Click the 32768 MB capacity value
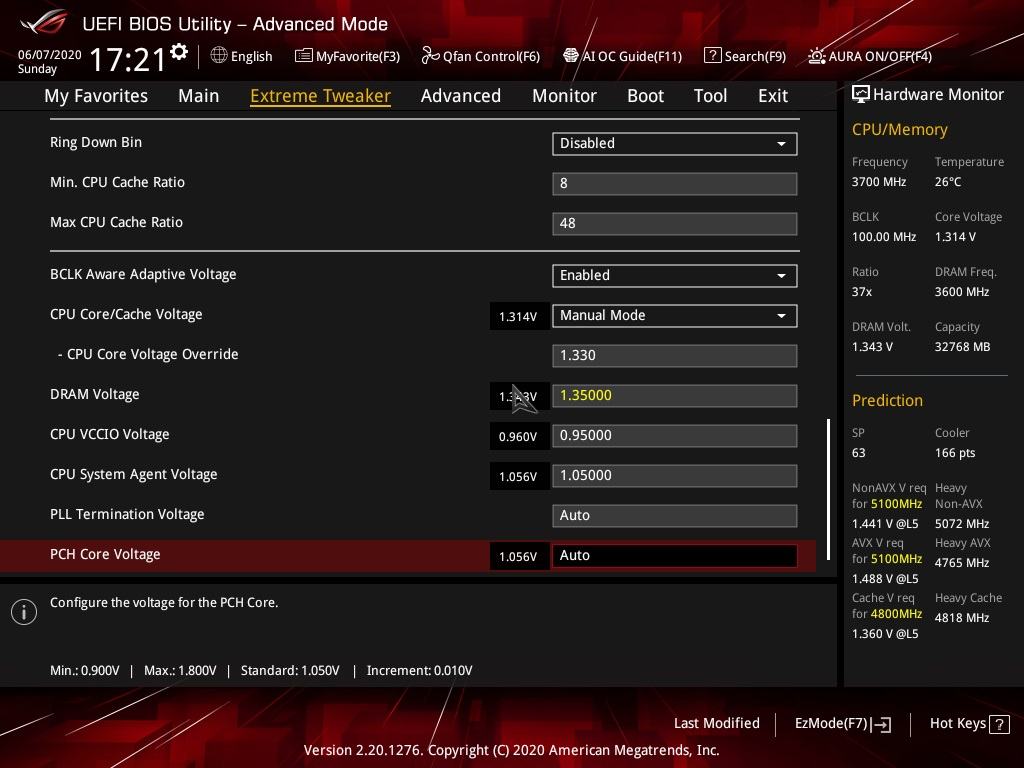The height and width of the screenshot is (768, 1024). (963, 347)
